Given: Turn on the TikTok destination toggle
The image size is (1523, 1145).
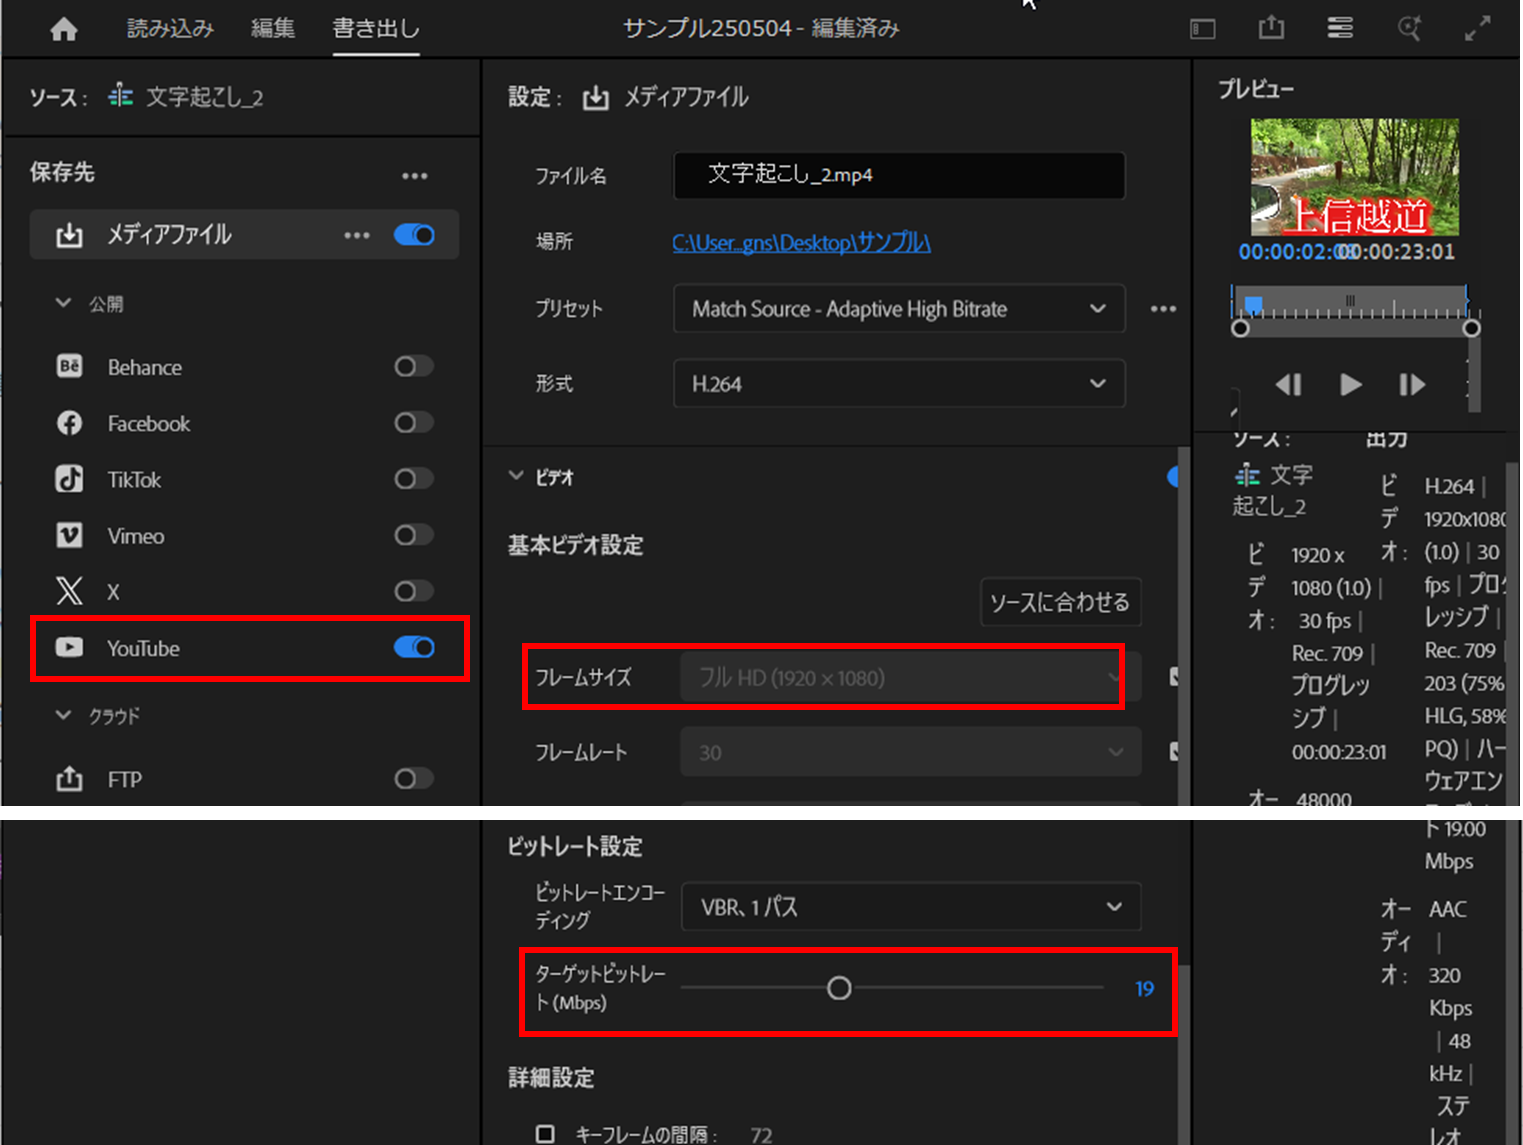Looking at the screenshot, I should (413, 479).
